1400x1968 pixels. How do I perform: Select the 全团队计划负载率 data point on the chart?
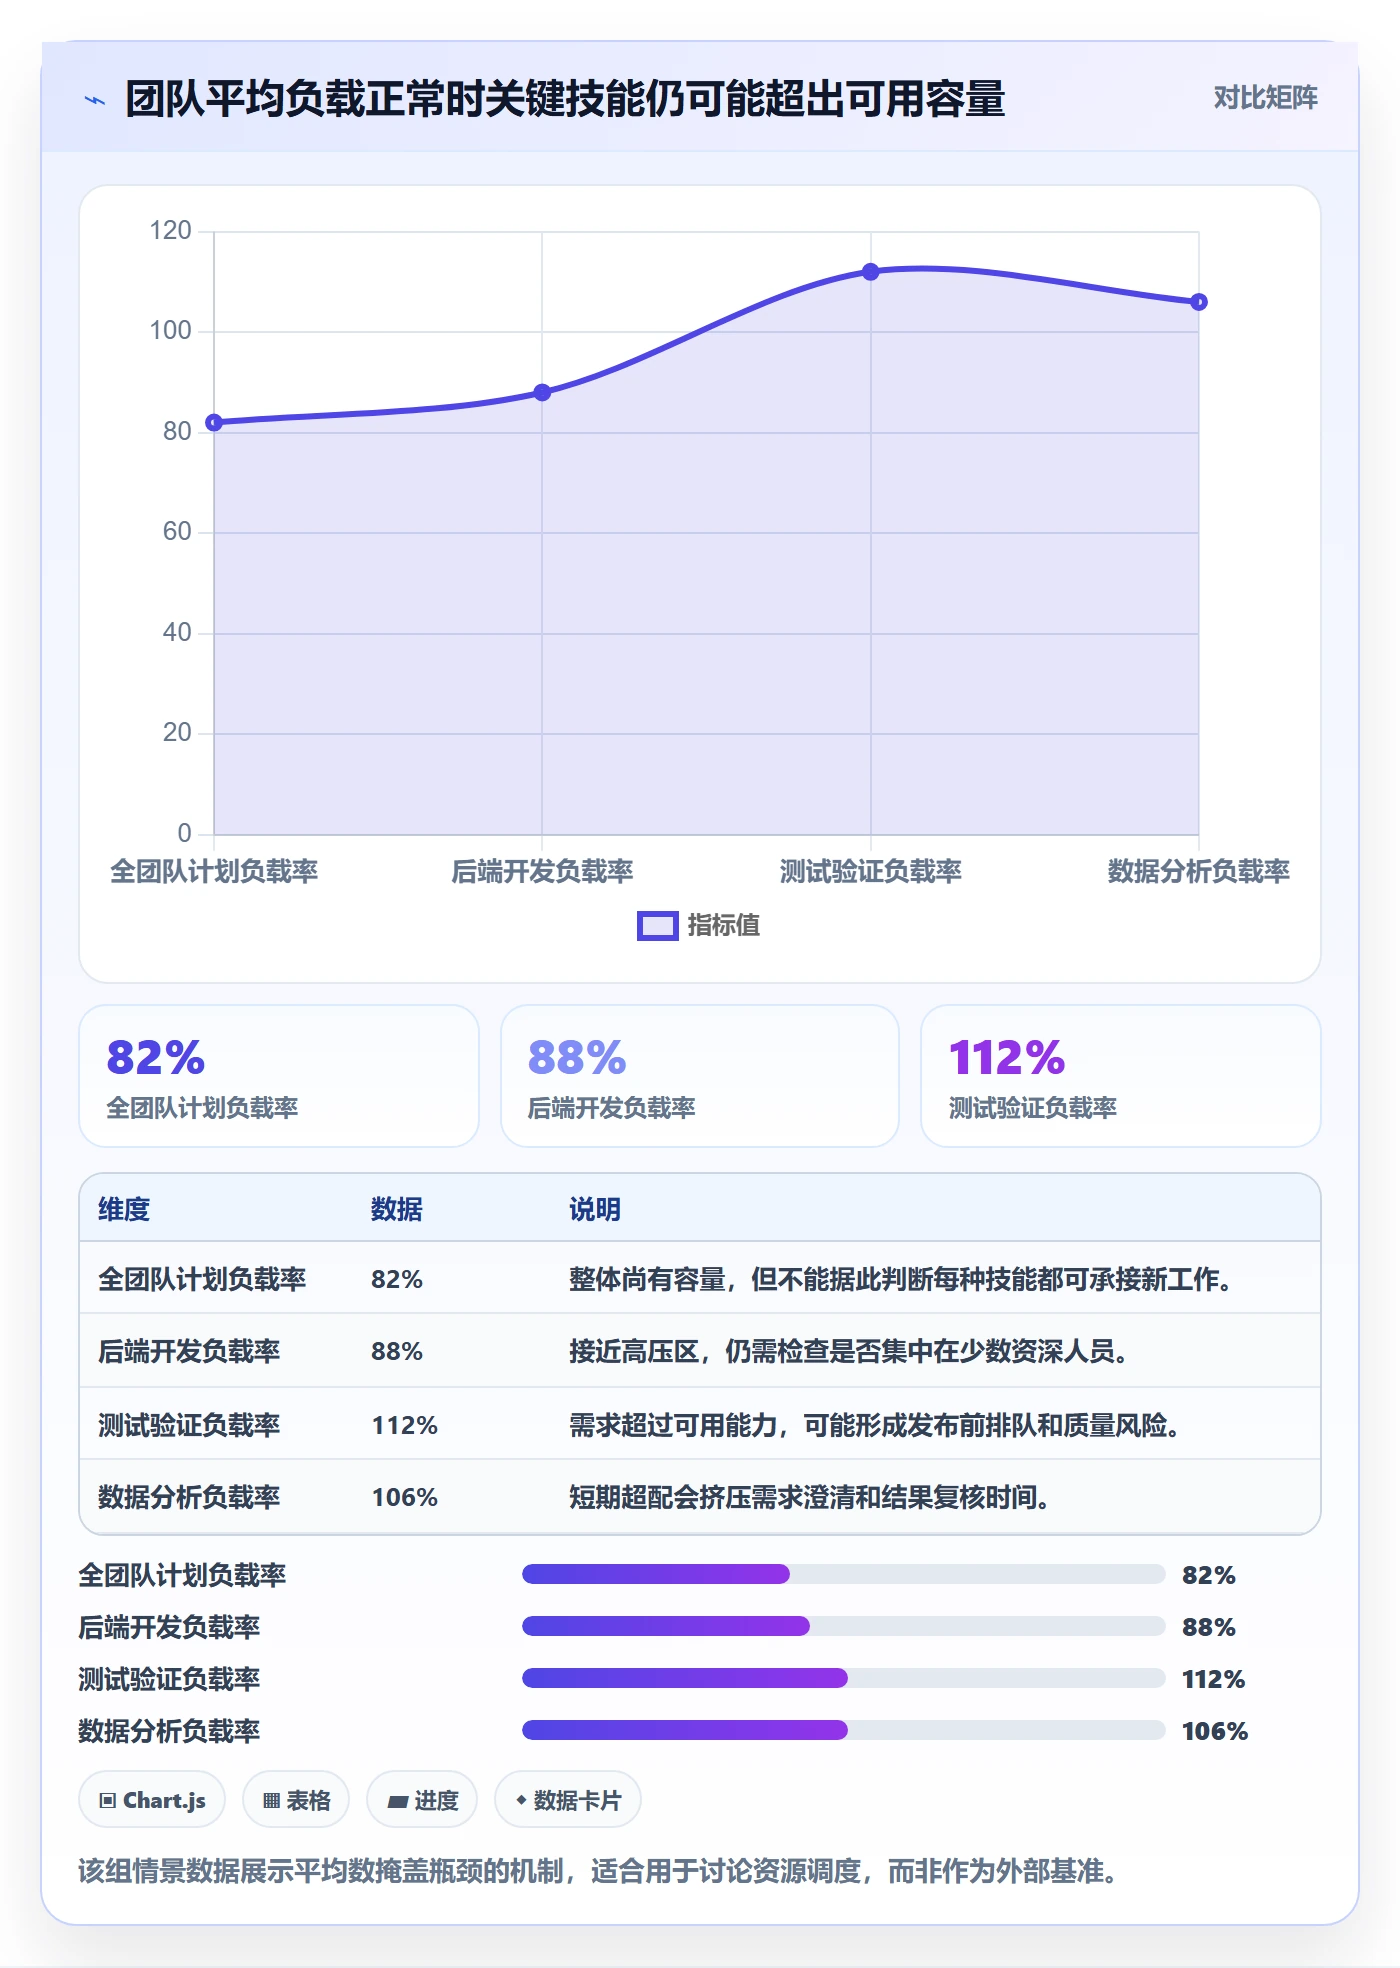point(214,423)
